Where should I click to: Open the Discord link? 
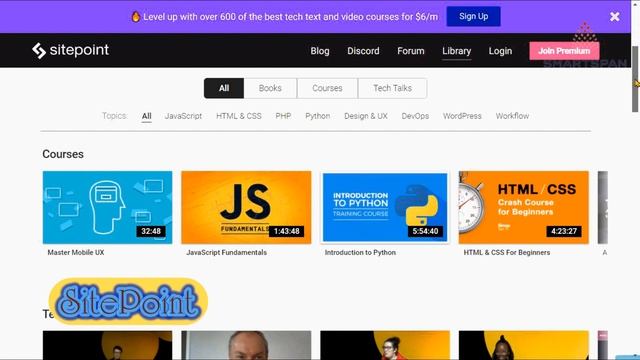(x=363, y=51)
